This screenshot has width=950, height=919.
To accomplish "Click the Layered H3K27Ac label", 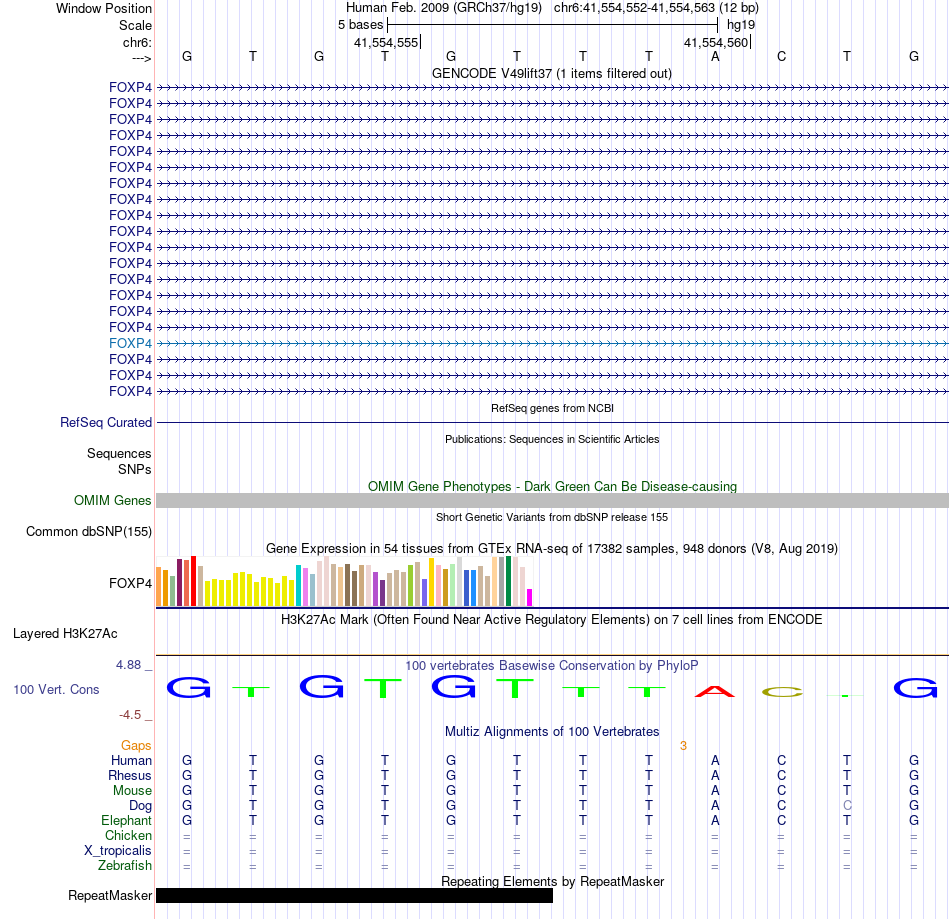I will pyautogui.click(x=65, y=634).
